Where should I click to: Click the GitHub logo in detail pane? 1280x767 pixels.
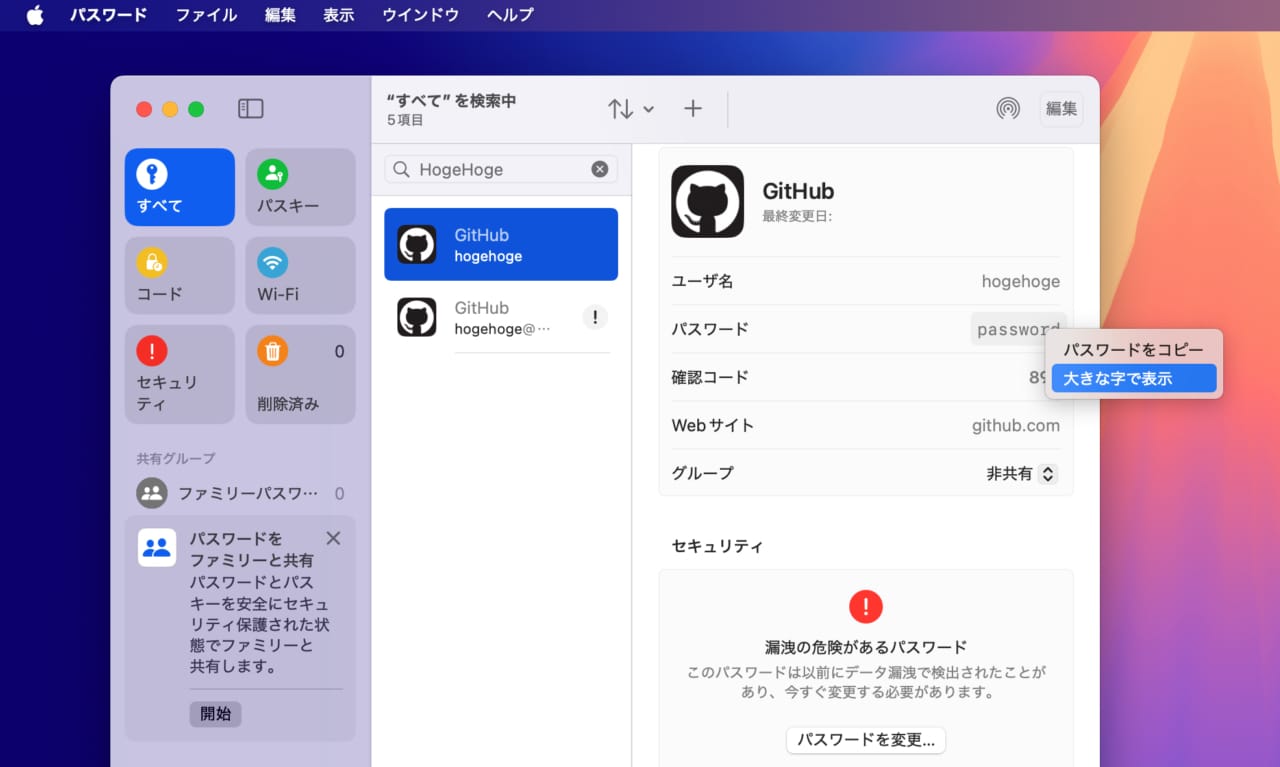pyautogui.click(x=707, y=201)
